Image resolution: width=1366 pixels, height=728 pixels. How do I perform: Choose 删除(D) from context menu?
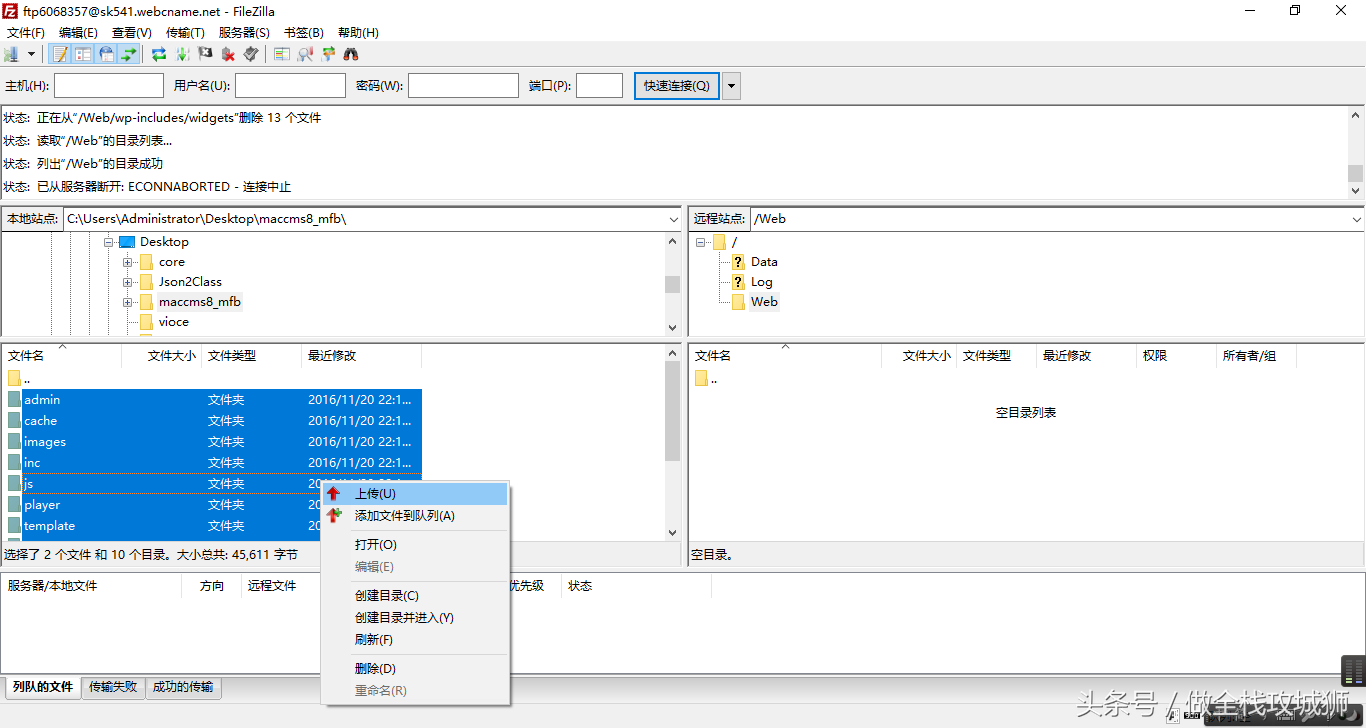[x=415, y=669]
